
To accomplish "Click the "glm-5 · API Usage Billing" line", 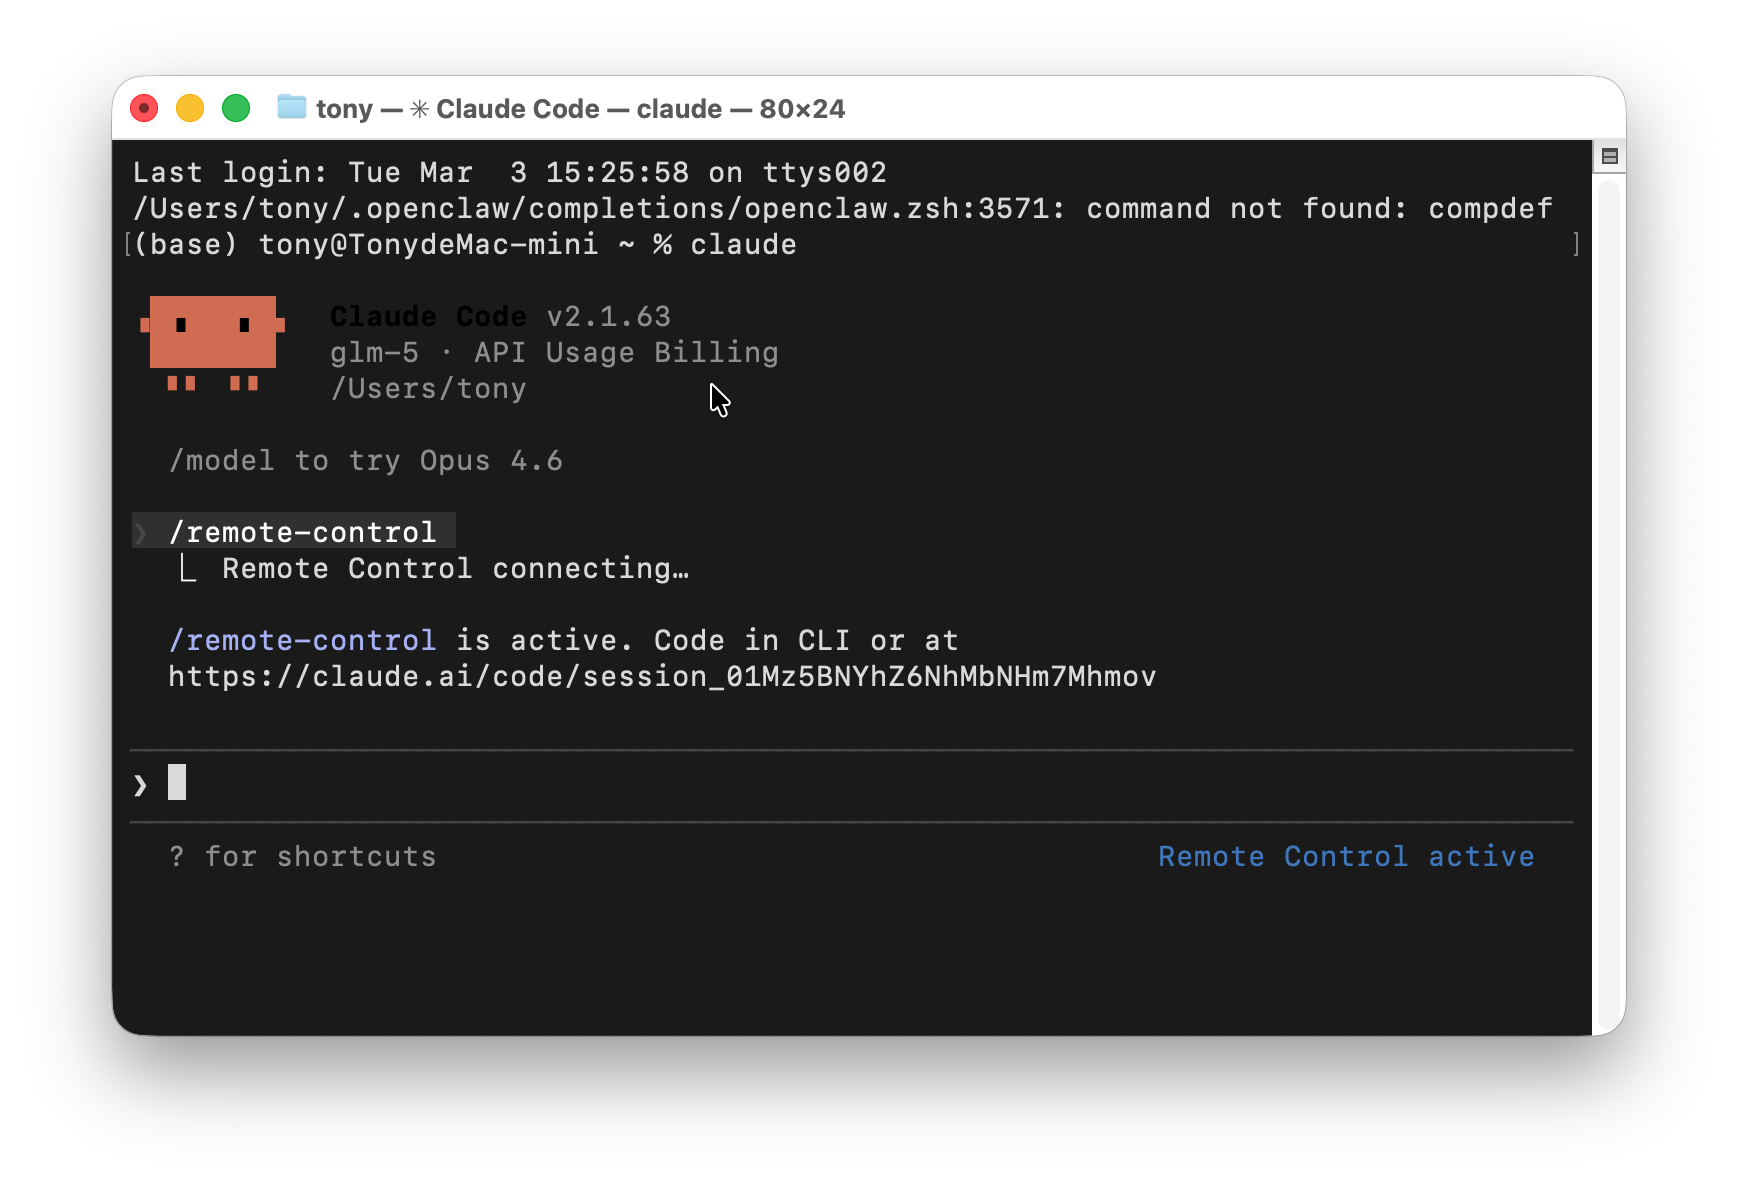I will pos(554,353).
